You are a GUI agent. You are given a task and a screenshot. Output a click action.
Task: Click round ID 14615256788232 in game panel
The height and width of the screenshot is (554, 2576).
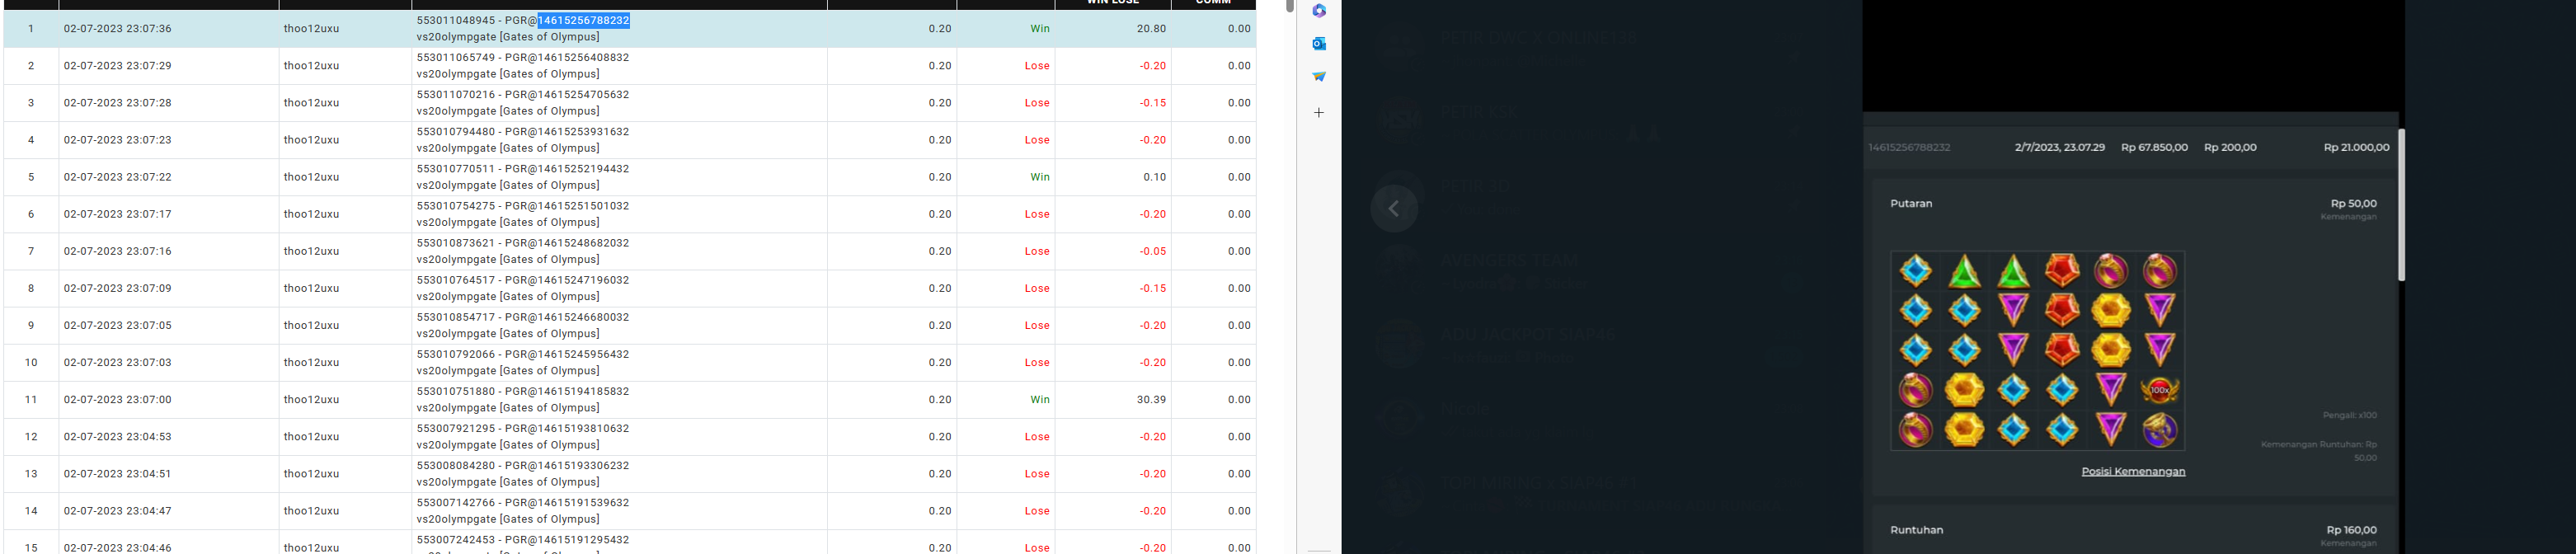tap(1909, 148)
